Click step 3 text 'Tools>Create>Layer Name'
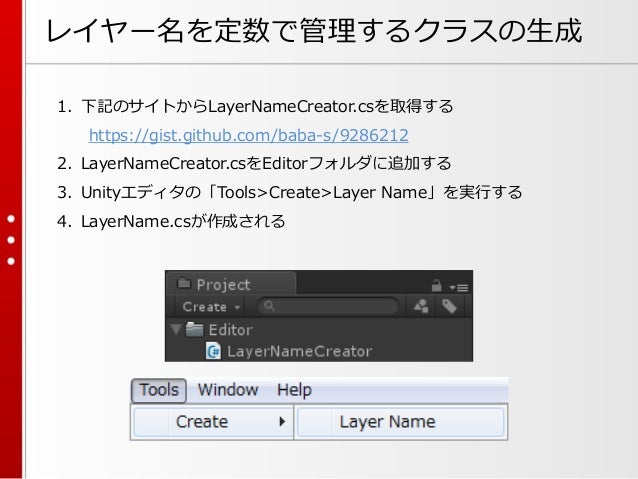638x479 pixels. (x=323, y=192)
